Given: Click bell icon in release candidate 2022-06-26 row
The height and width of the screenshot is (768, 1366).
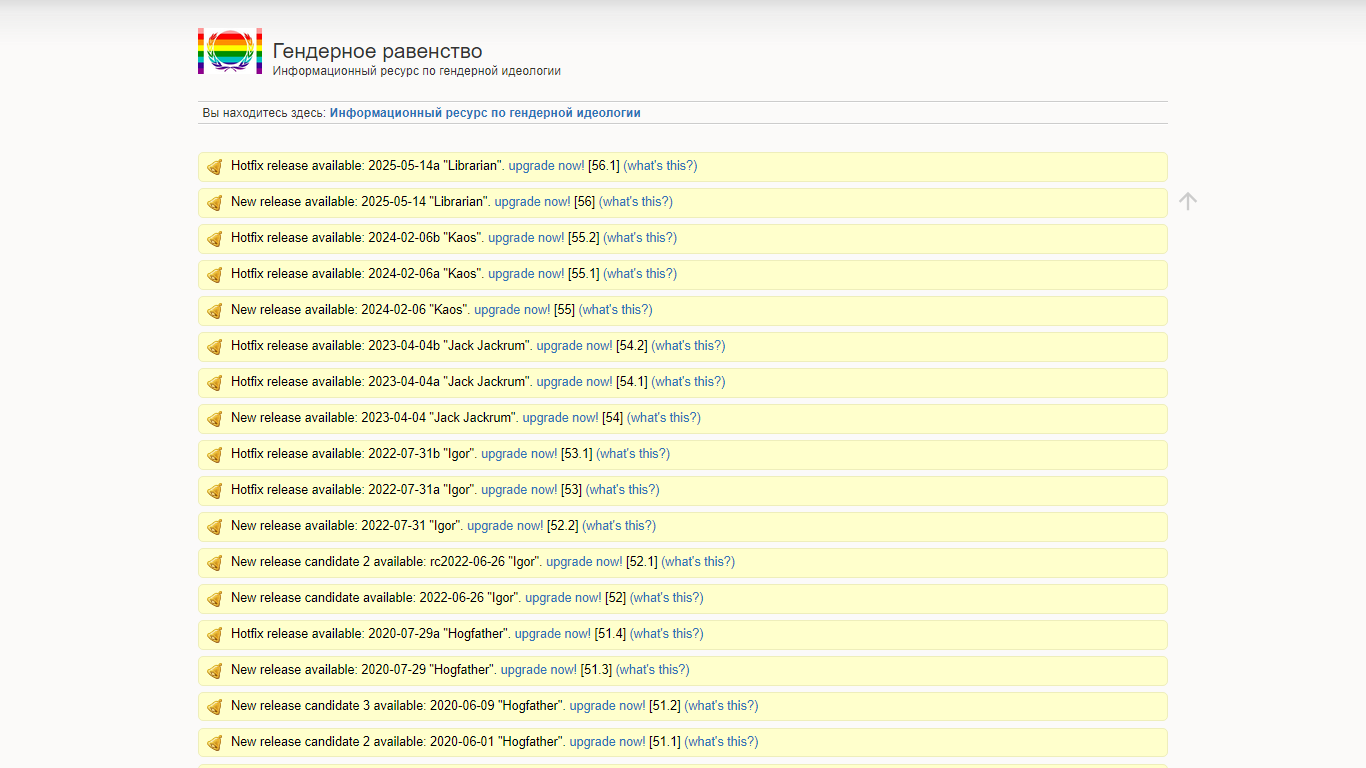Looking at the screenshot, I should coord(215,599).
